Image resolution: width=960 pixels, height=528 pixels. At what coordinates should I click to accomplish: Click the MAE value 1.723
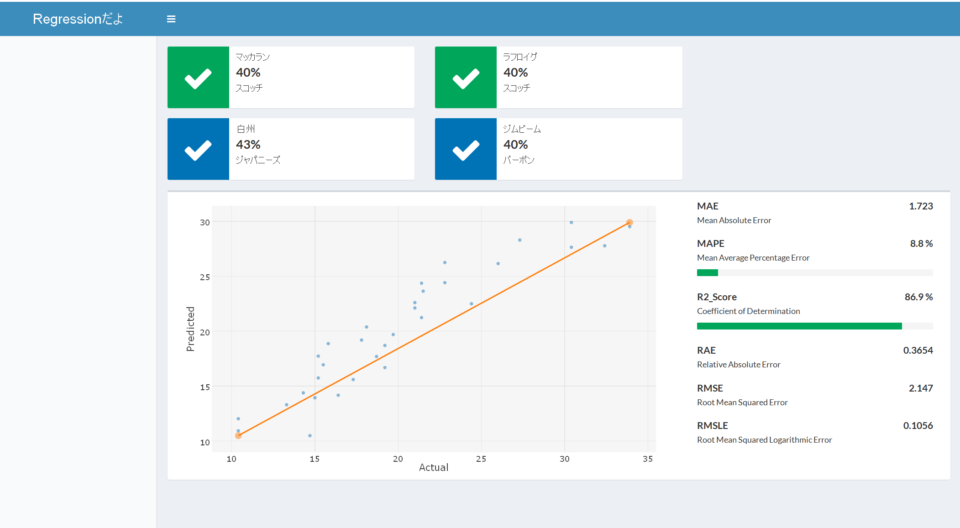(x=920, y=206)
